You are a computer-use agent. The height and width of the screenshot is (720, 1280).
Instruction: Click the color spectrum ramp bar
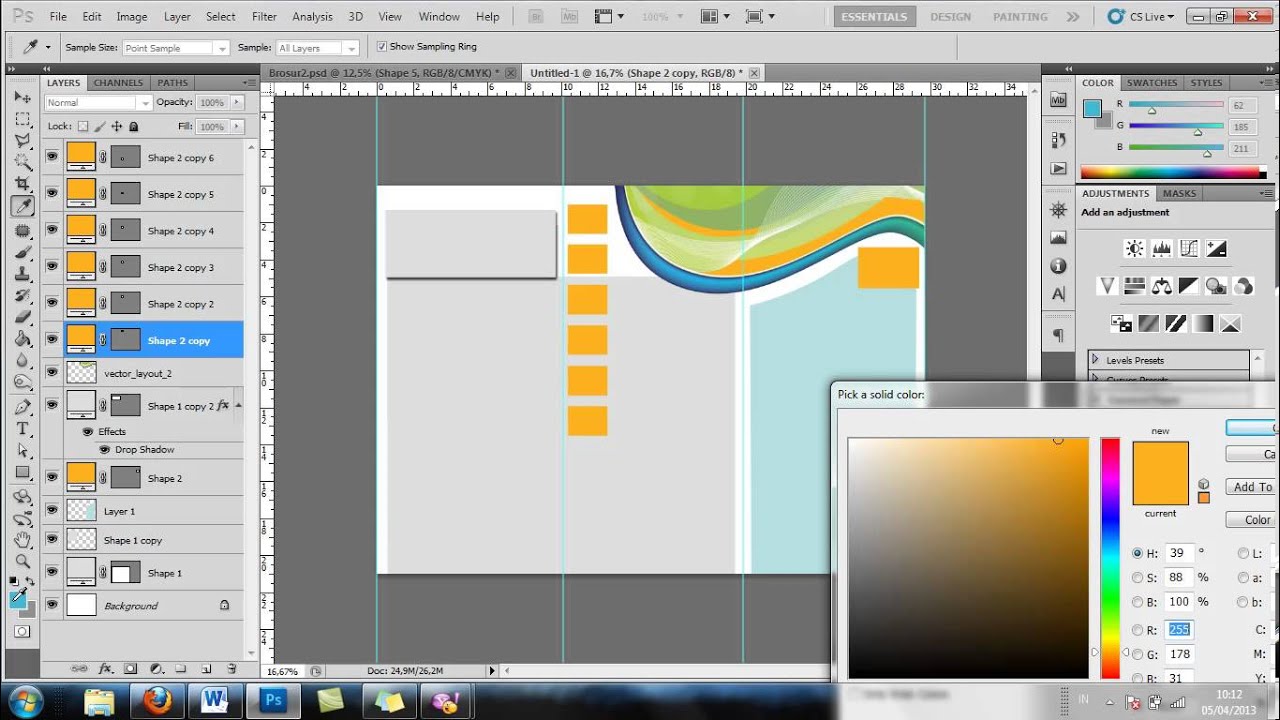pos(1172,173)
